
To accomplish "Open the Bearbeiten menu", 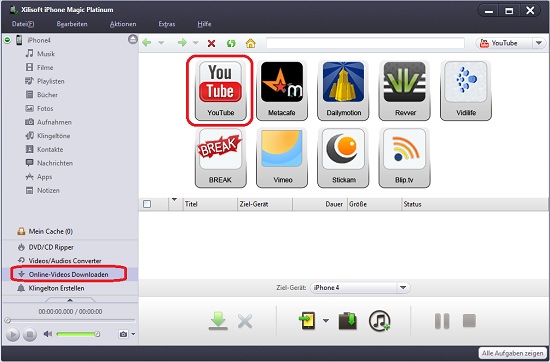I will [72, 24].
